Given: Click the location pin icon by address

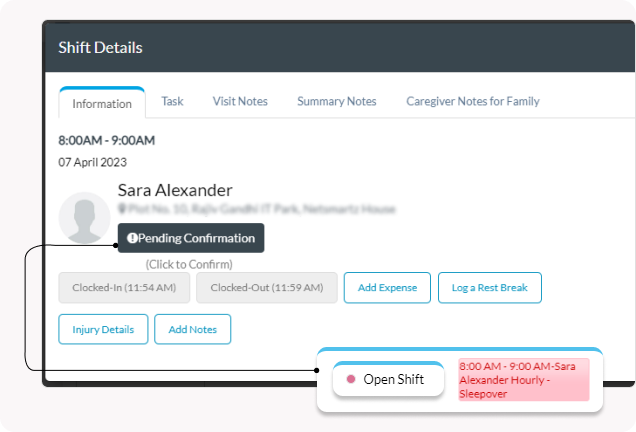Looking at the screenshot, I should (122, 209).
